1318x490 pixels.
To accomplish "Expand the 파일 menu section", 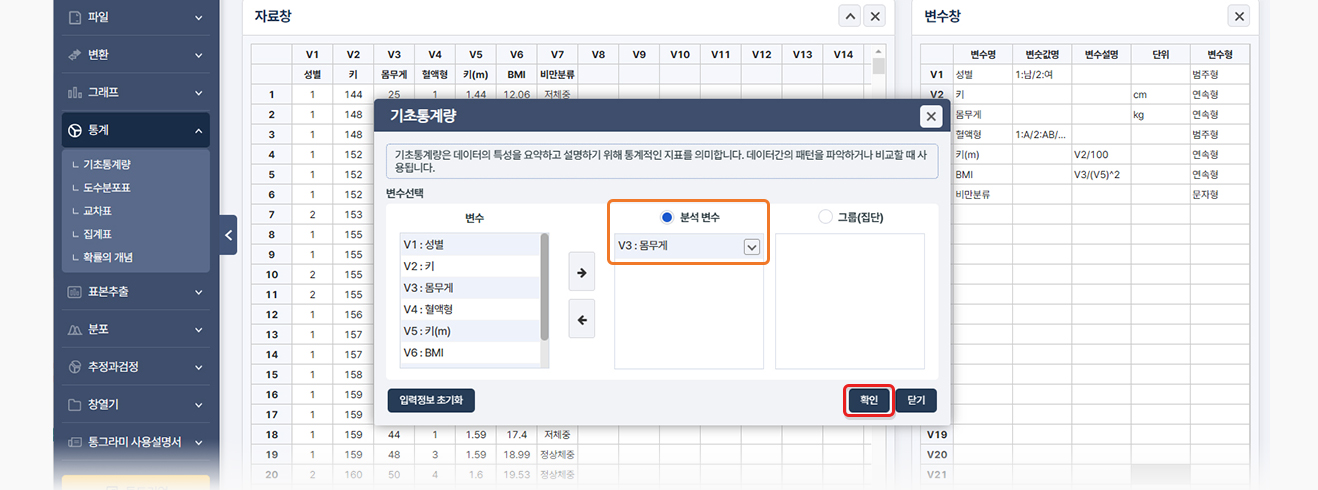I will (135, 17).
